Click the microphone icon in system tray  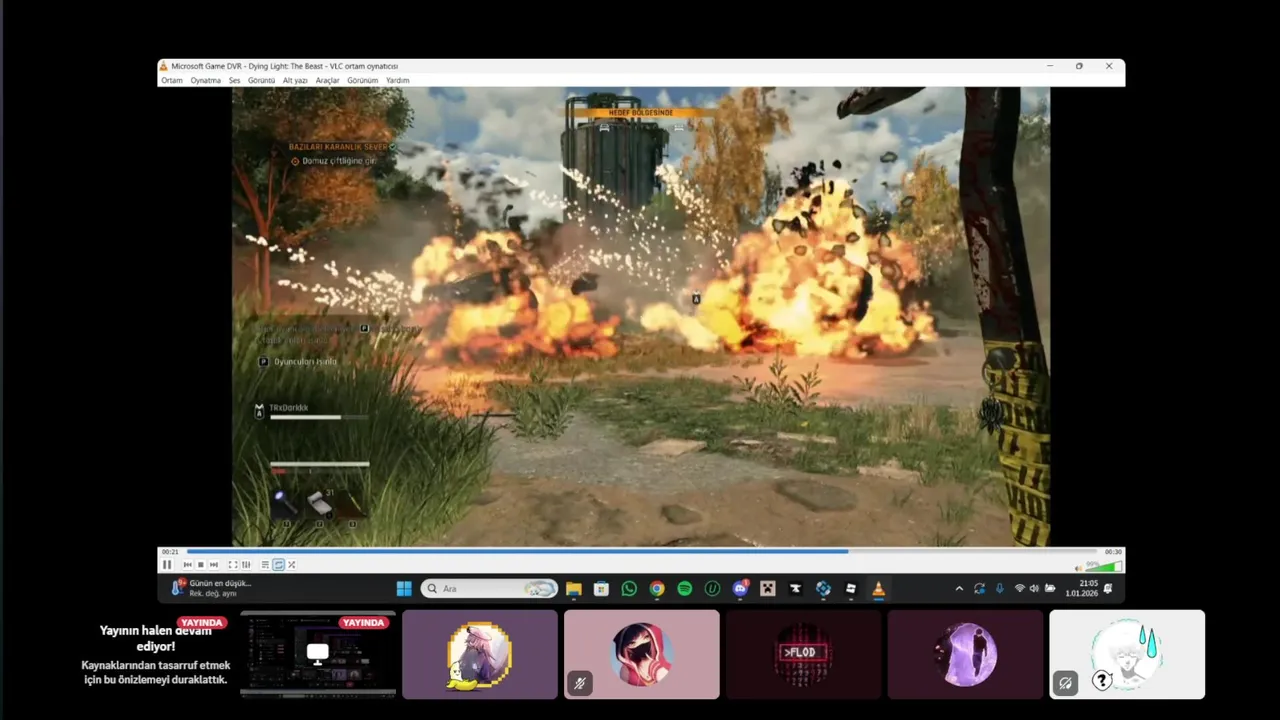tap(999, 589)
